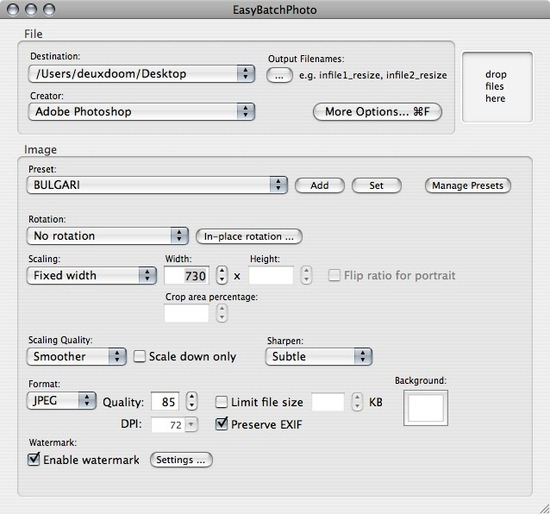Viewport: 550px width, 514px height.
Task: Open the Scaling Quality dropdown
Action: 76,356
